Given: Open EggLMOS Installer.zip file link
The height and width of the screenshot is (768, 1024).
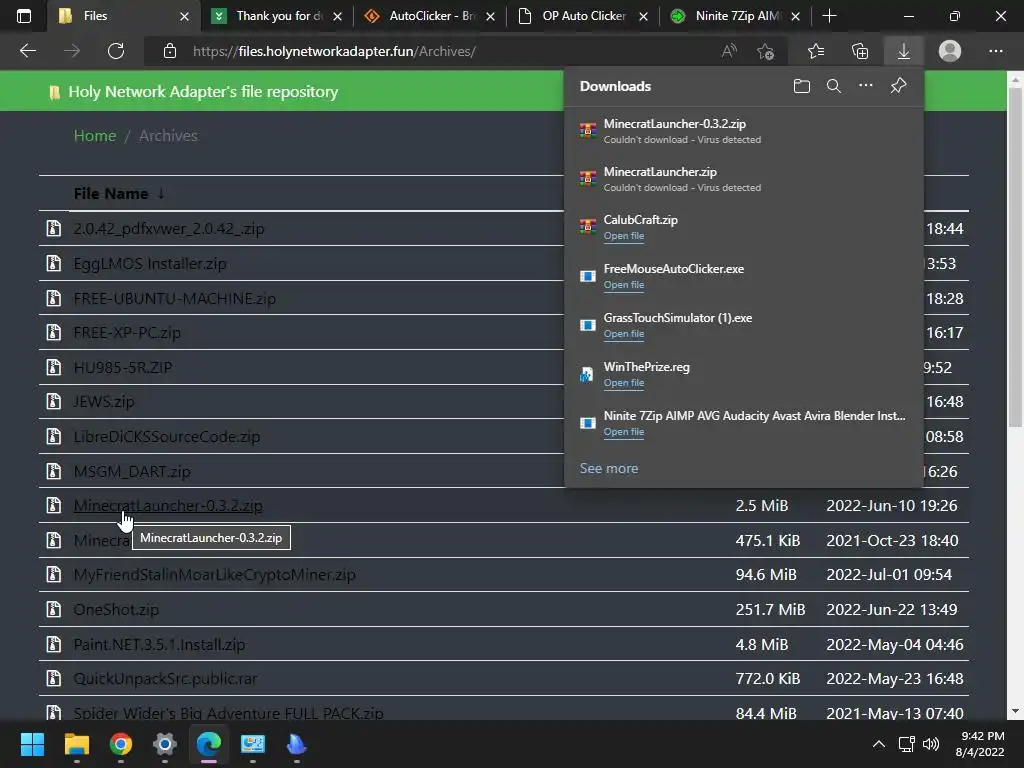Looking at the screenshot, I should click(150, 264).
